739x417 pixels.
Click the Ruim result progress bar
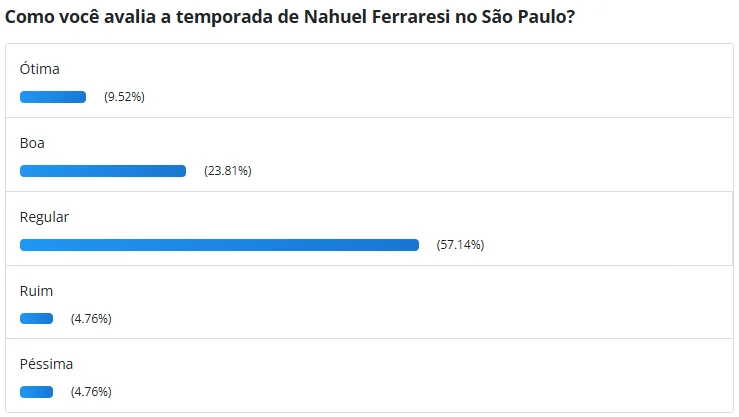click(x=36, y=319)
